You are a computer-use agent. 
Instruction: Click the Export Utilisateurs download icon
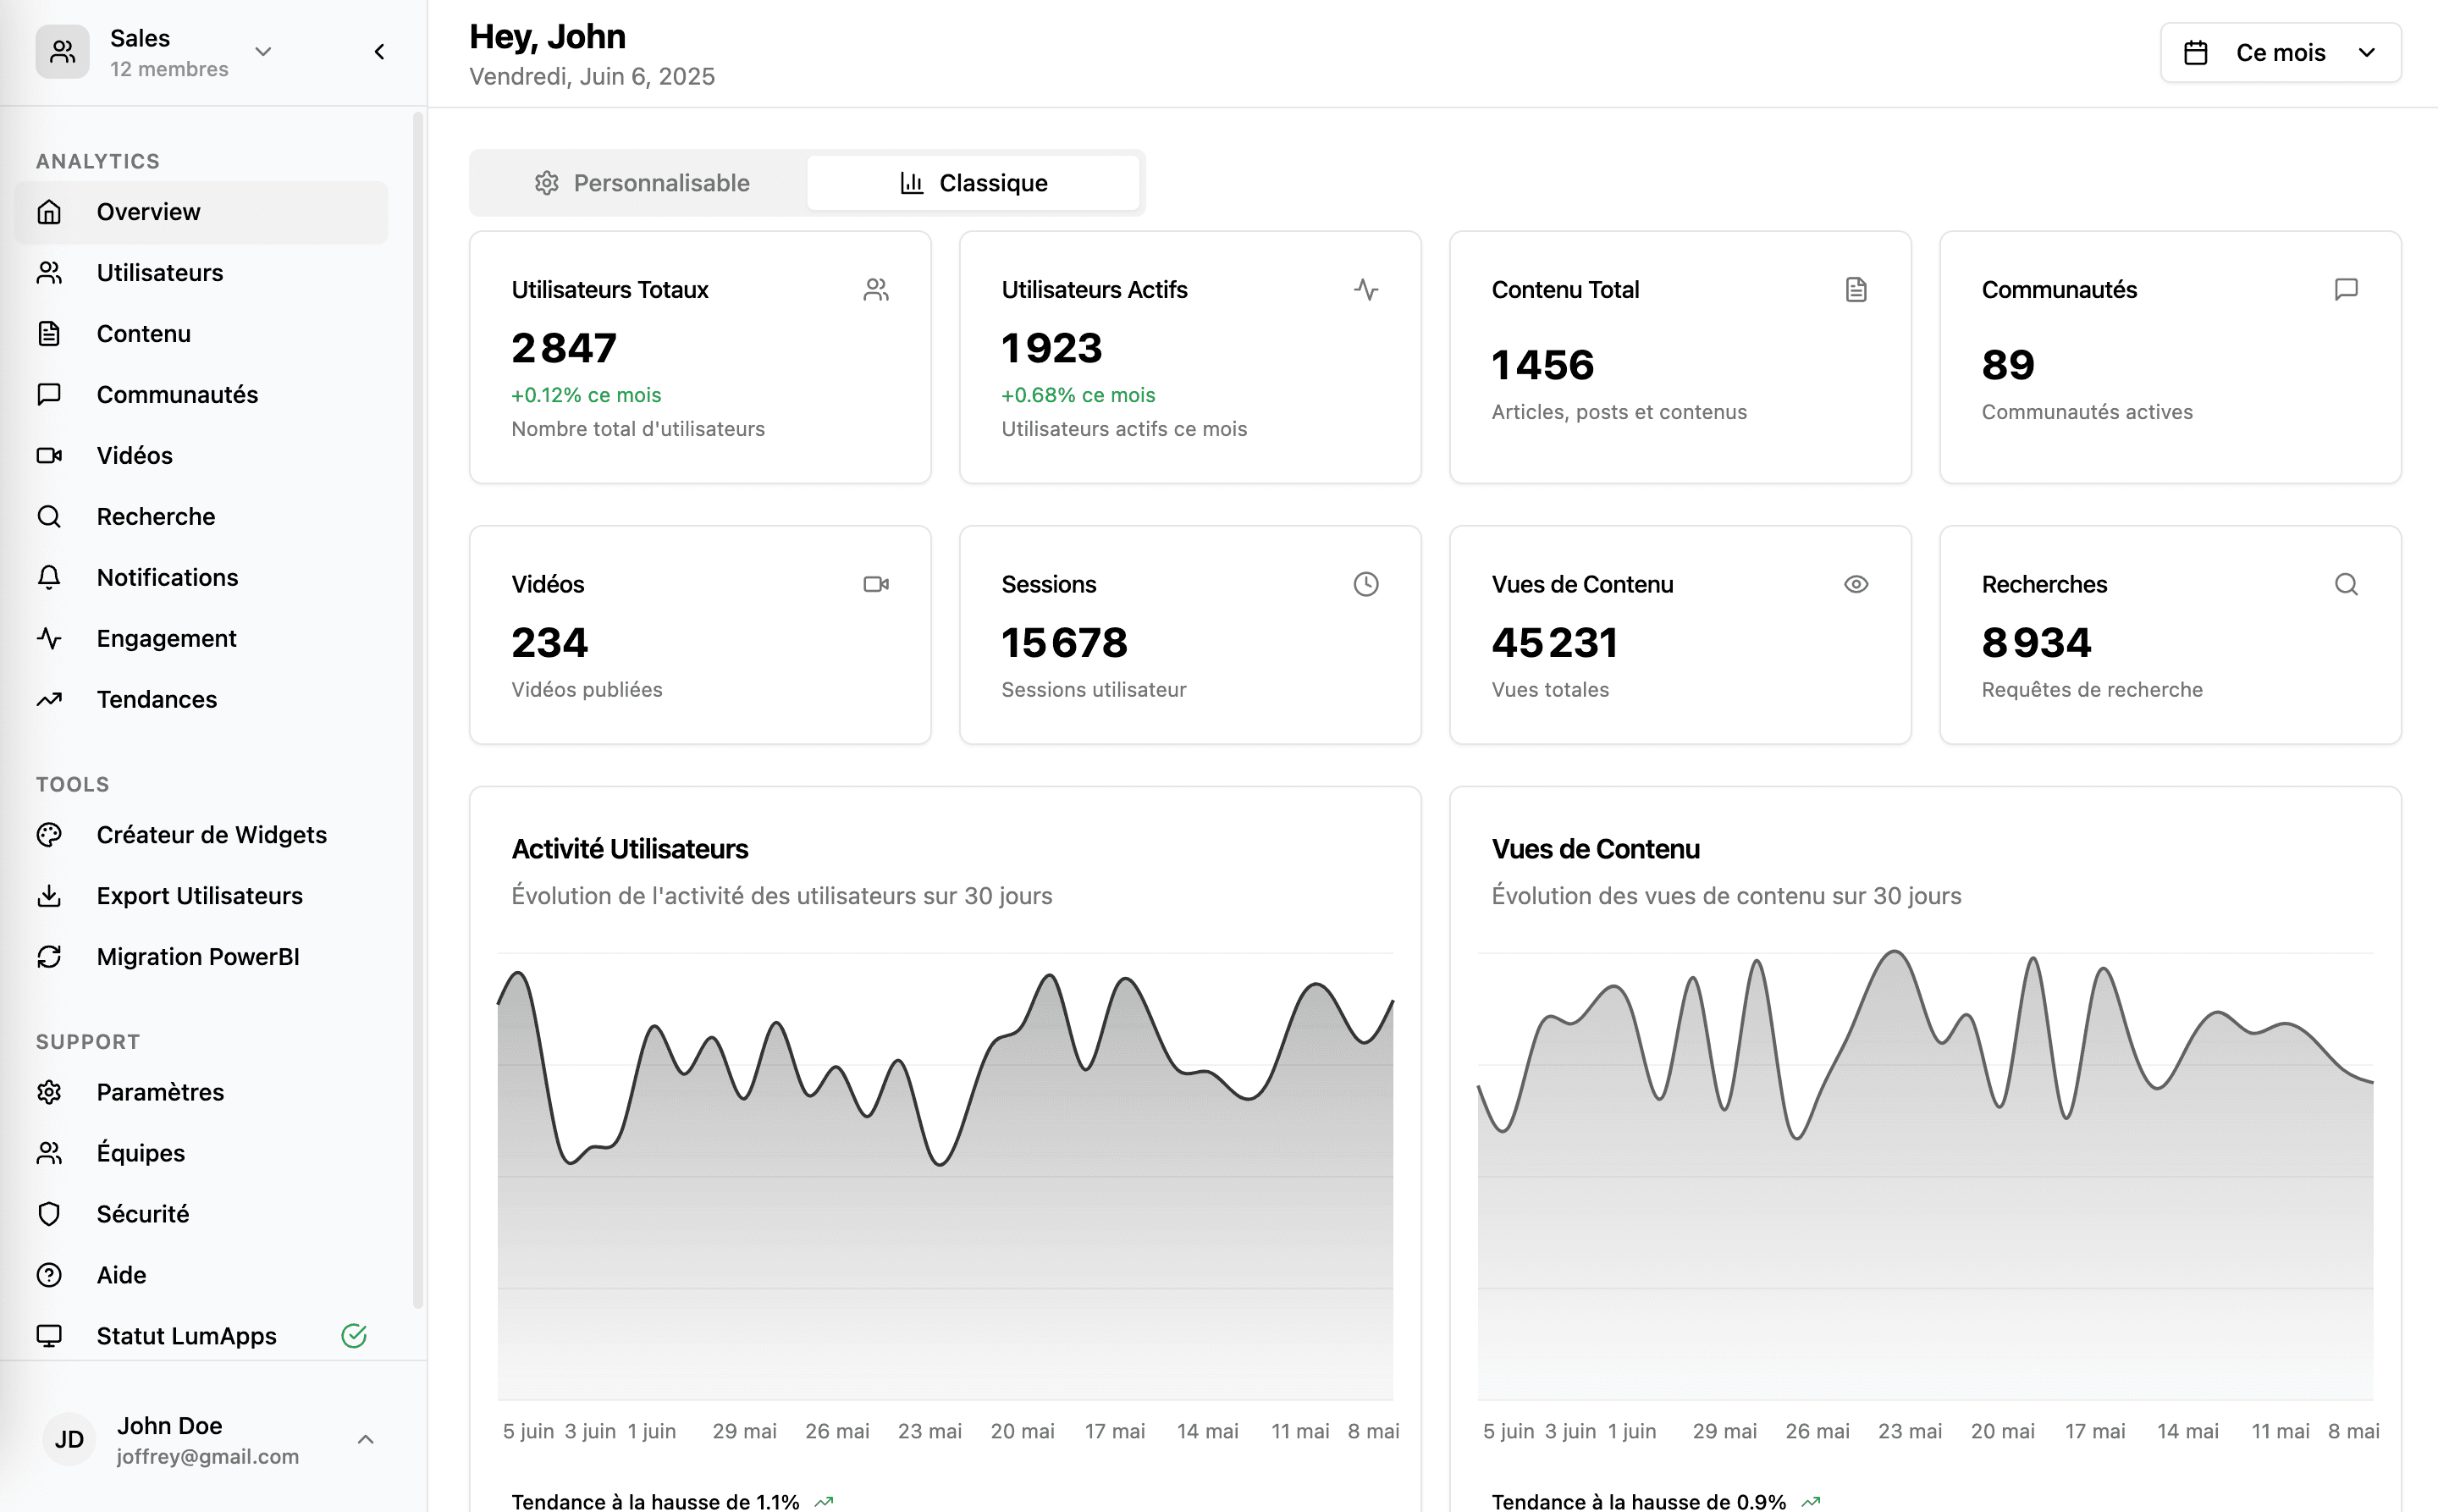tap(49, 895)
